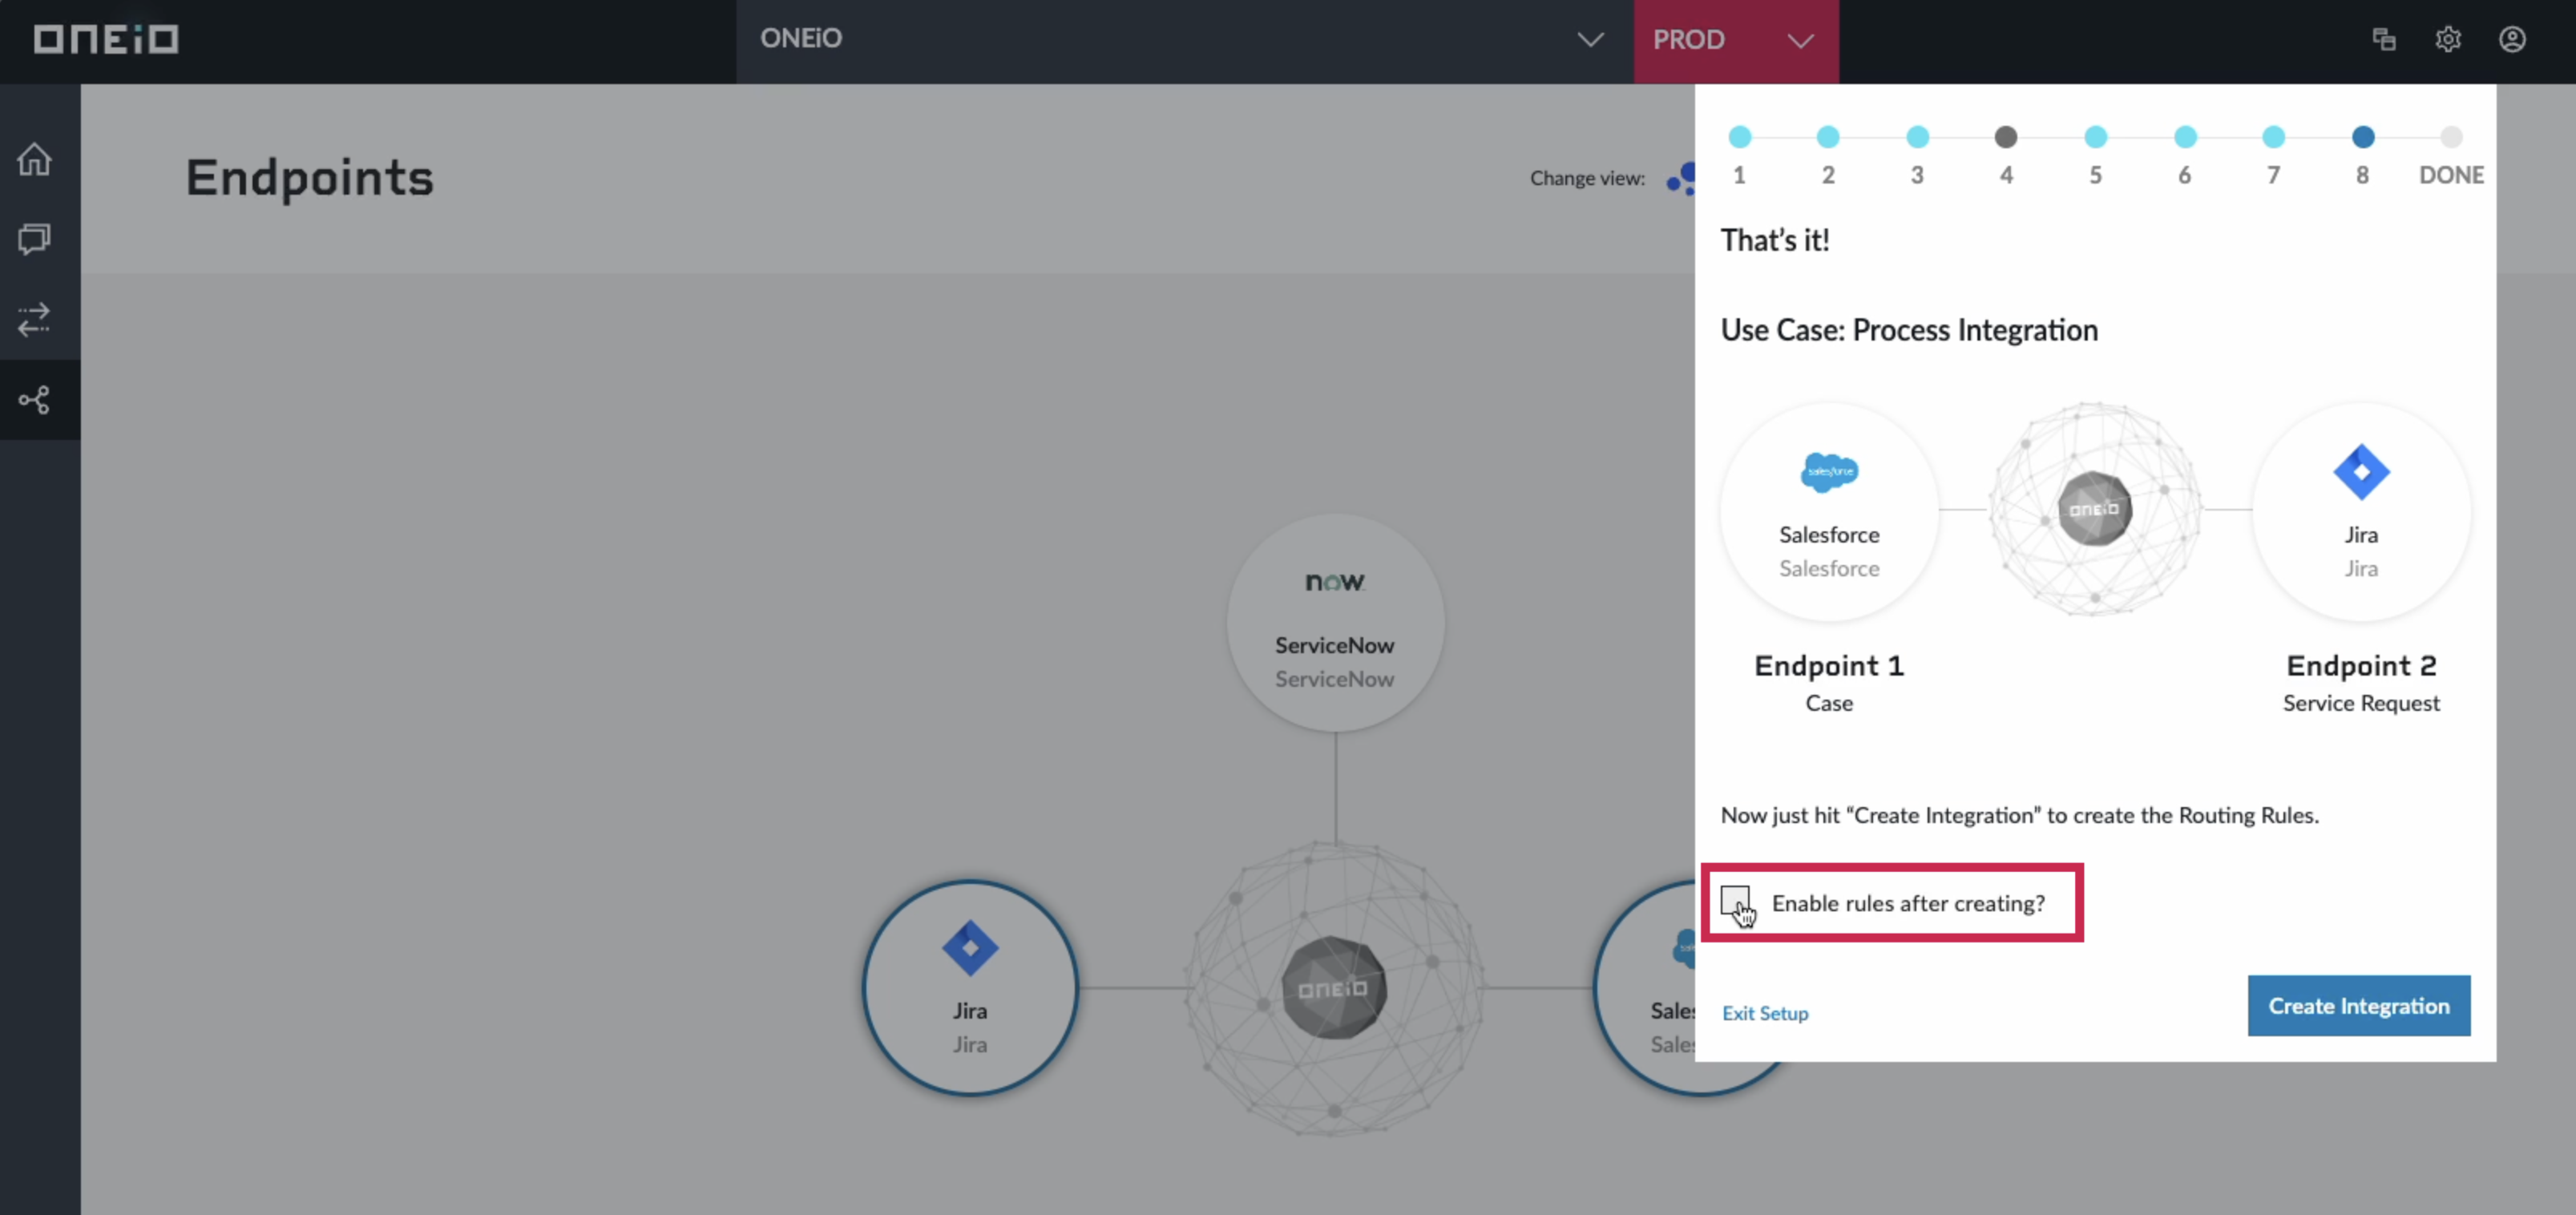The width and height of the screenshot is (2576, 1215).
Task: Click the Change view graph icon
Action: (1680, 178)
